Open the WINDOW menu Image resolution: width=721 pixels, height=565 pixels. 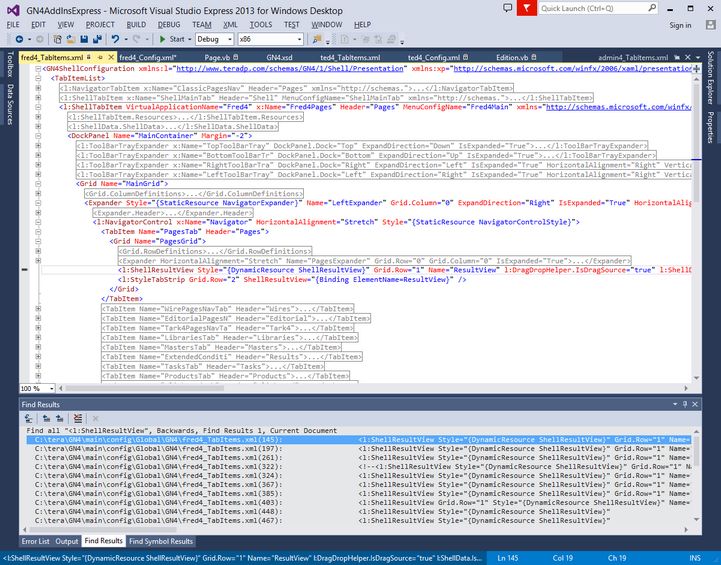326,25
